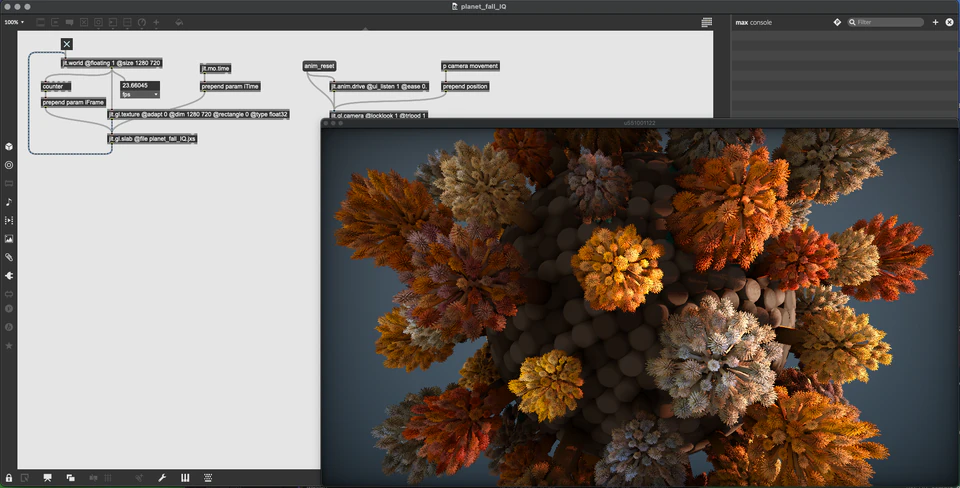
Task: Click the patcher windows overlap icon
Action: tap(70, 478)
